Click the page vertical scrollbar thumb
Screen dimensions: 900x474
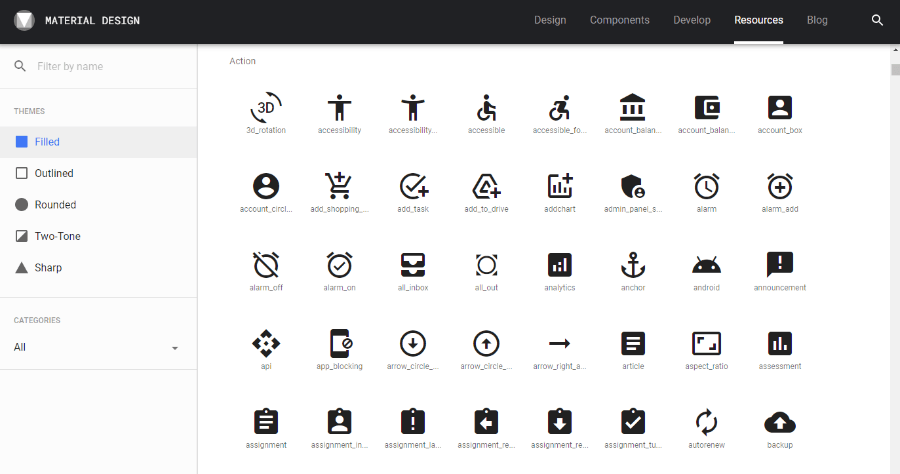(895, 70)
